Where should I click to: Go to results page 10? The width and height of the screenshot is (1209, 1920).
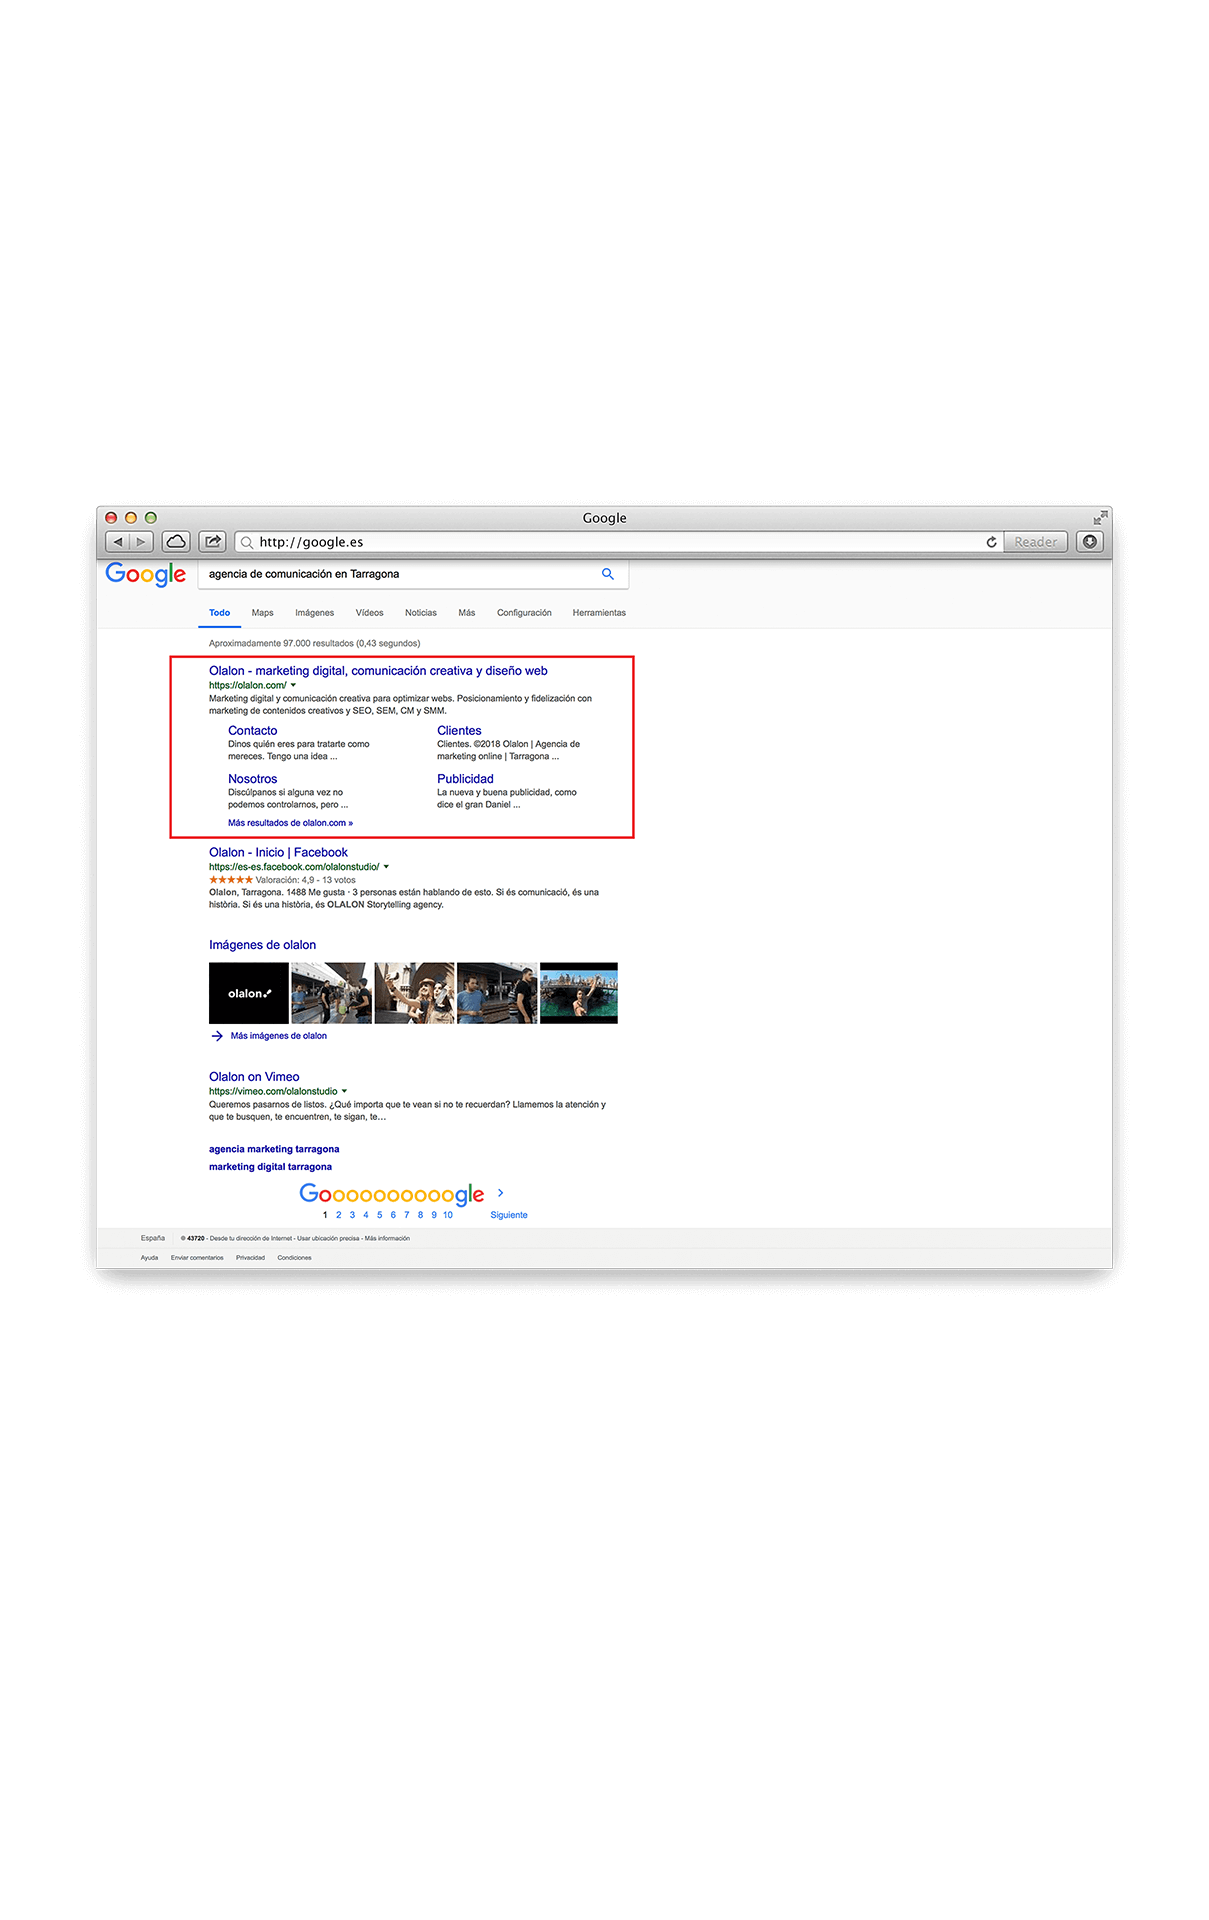[x=448, y=1215]
